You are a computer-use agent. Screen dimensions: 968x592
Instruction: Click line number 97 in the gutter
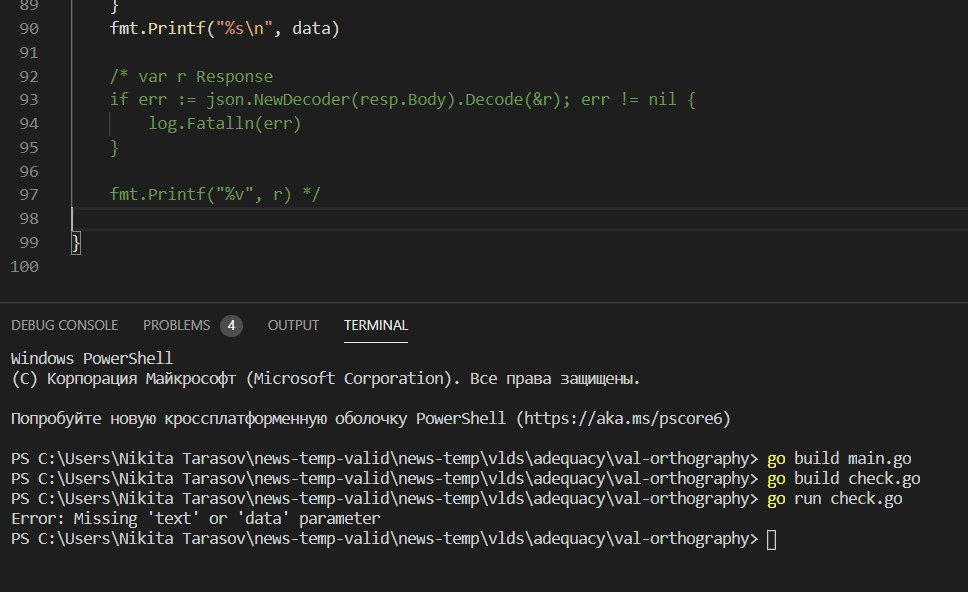click(29, 194)
